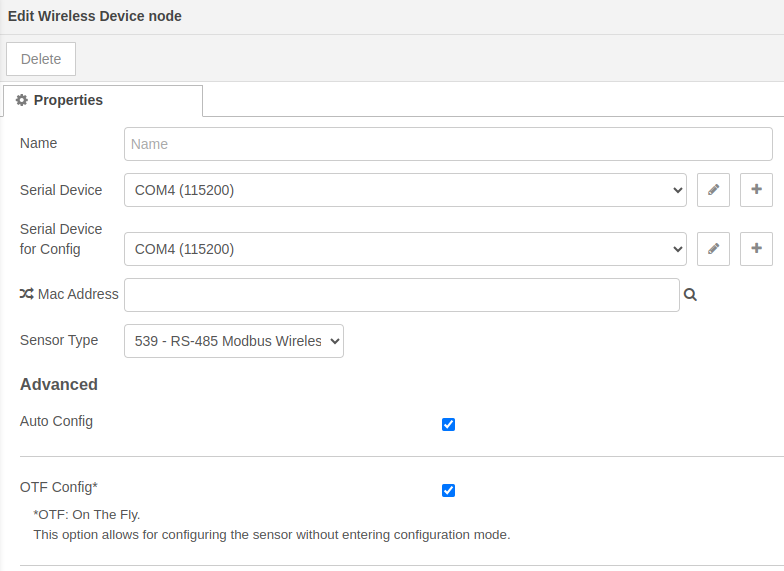Viewport: 784px width, 571px height.
Task: Open the Sensor Type dropdown
Action: pos(234,341)
